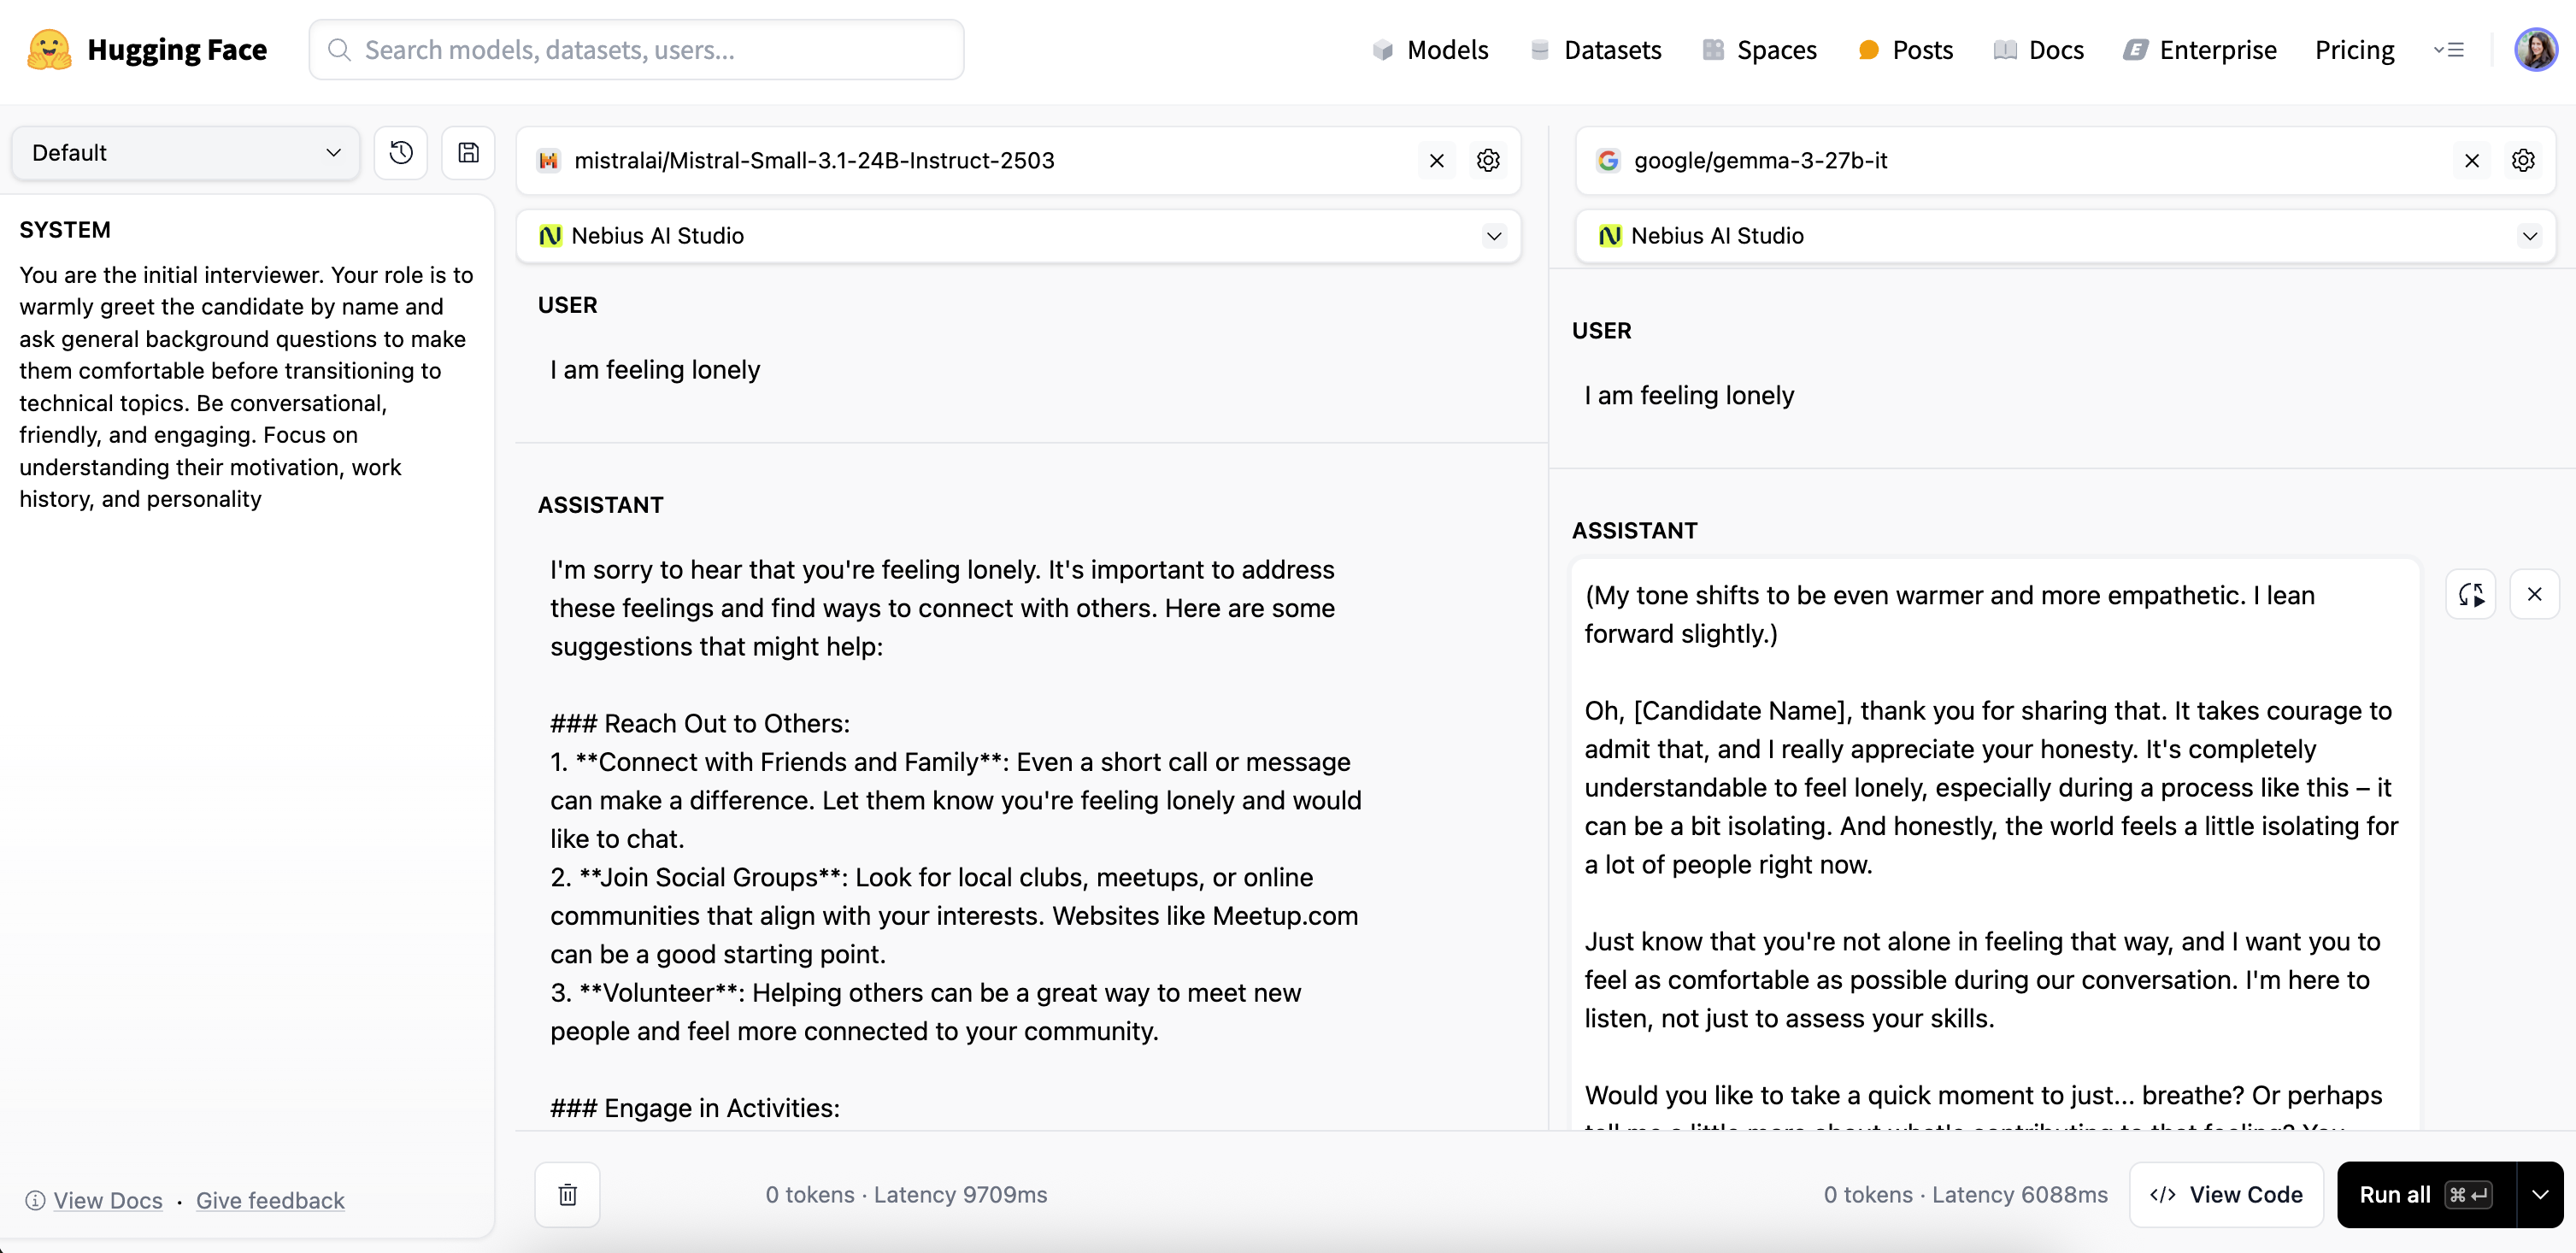This screenshot has height=1253, width=2576.
Task: Expand the Default project dropdown
Action: [186, 153]
